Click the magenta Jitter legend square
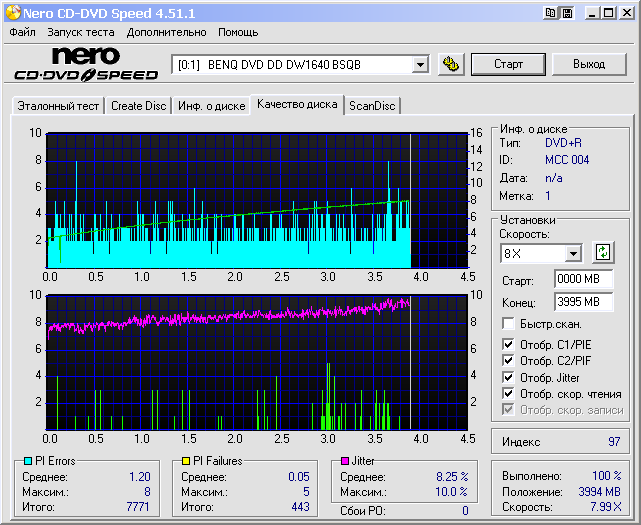The height and width of the screenshot is (525, 641). [343, 461]
